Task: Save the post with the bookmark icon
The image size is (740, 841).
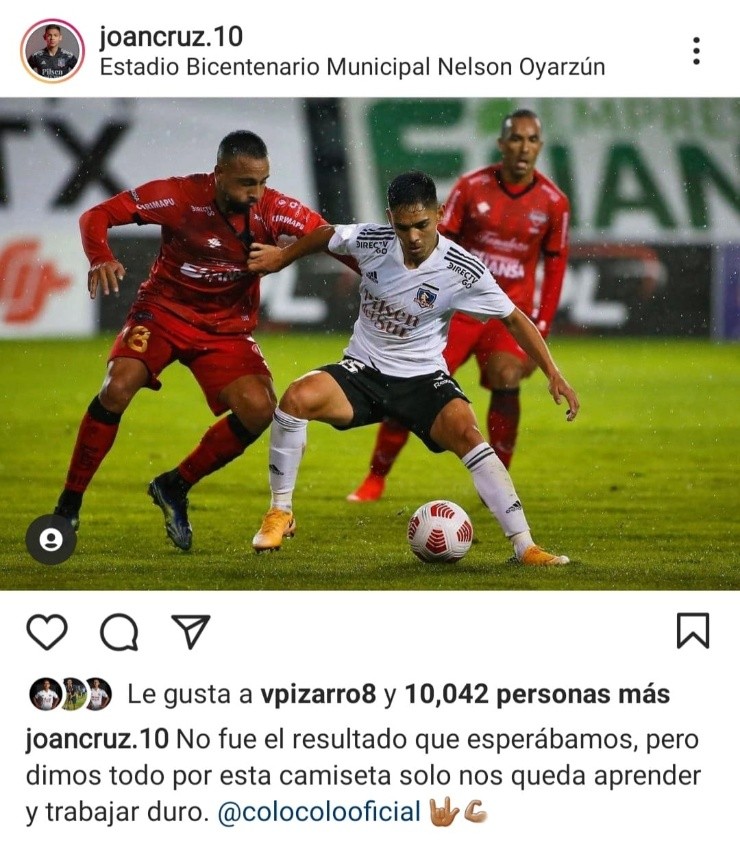Action: tap(693, 631)
